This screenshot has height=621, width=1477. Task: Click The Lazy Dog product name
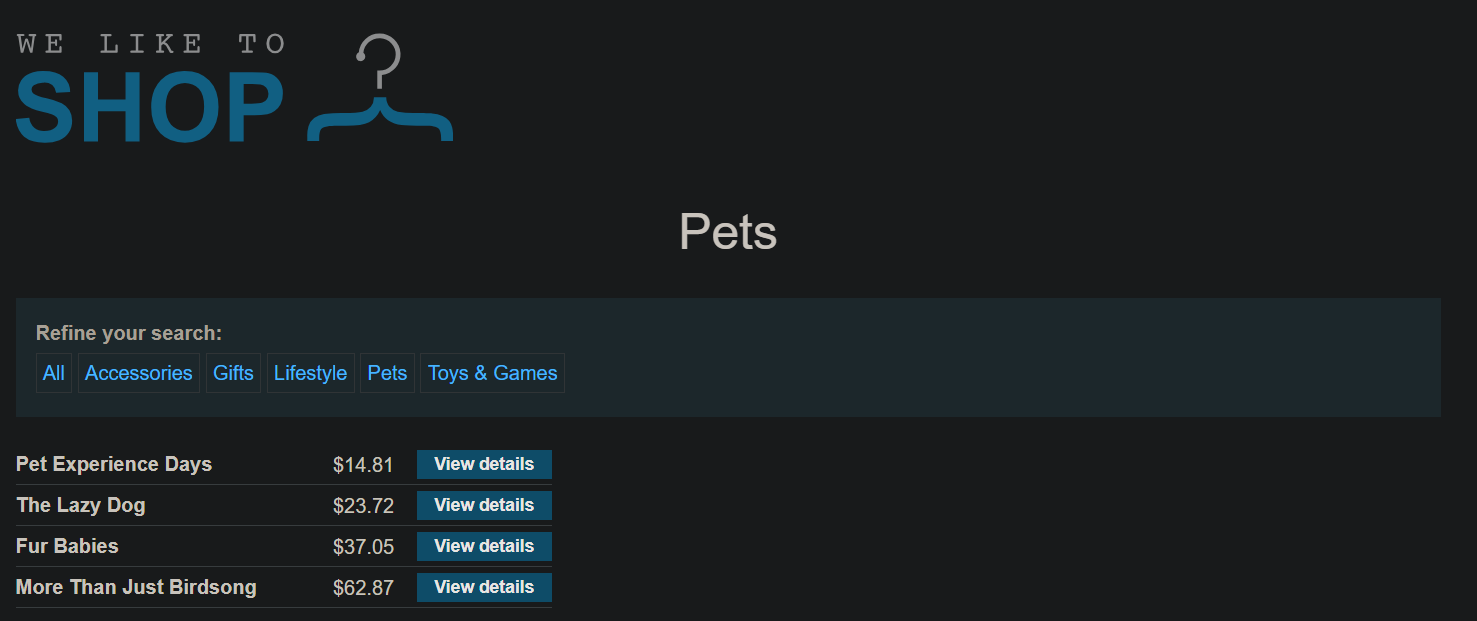(x=81, y=505)
